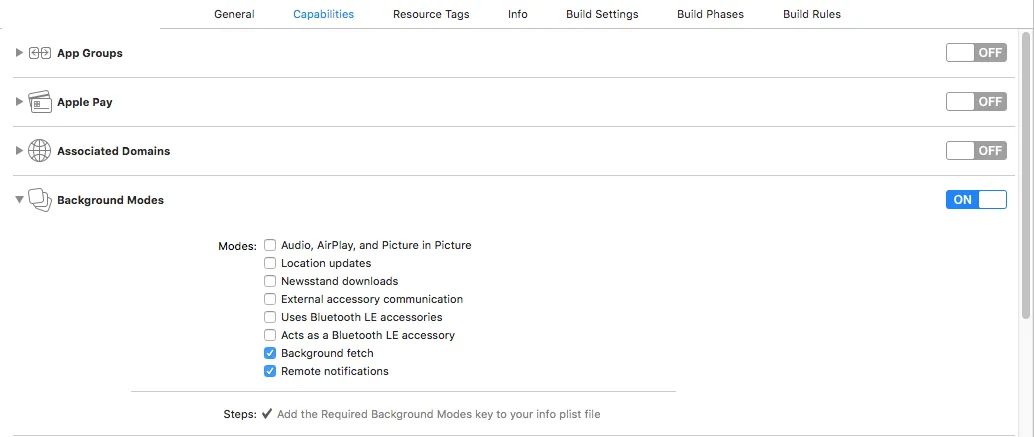Collapse the Background Modes section

tap(19, 200)
